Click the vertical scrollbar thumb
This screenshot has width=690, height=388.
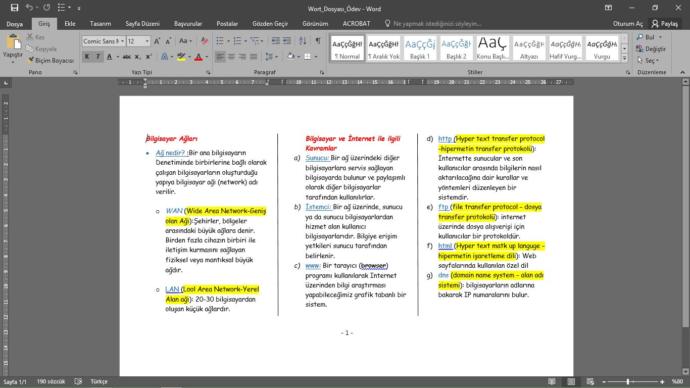click(x=685, y=207)
